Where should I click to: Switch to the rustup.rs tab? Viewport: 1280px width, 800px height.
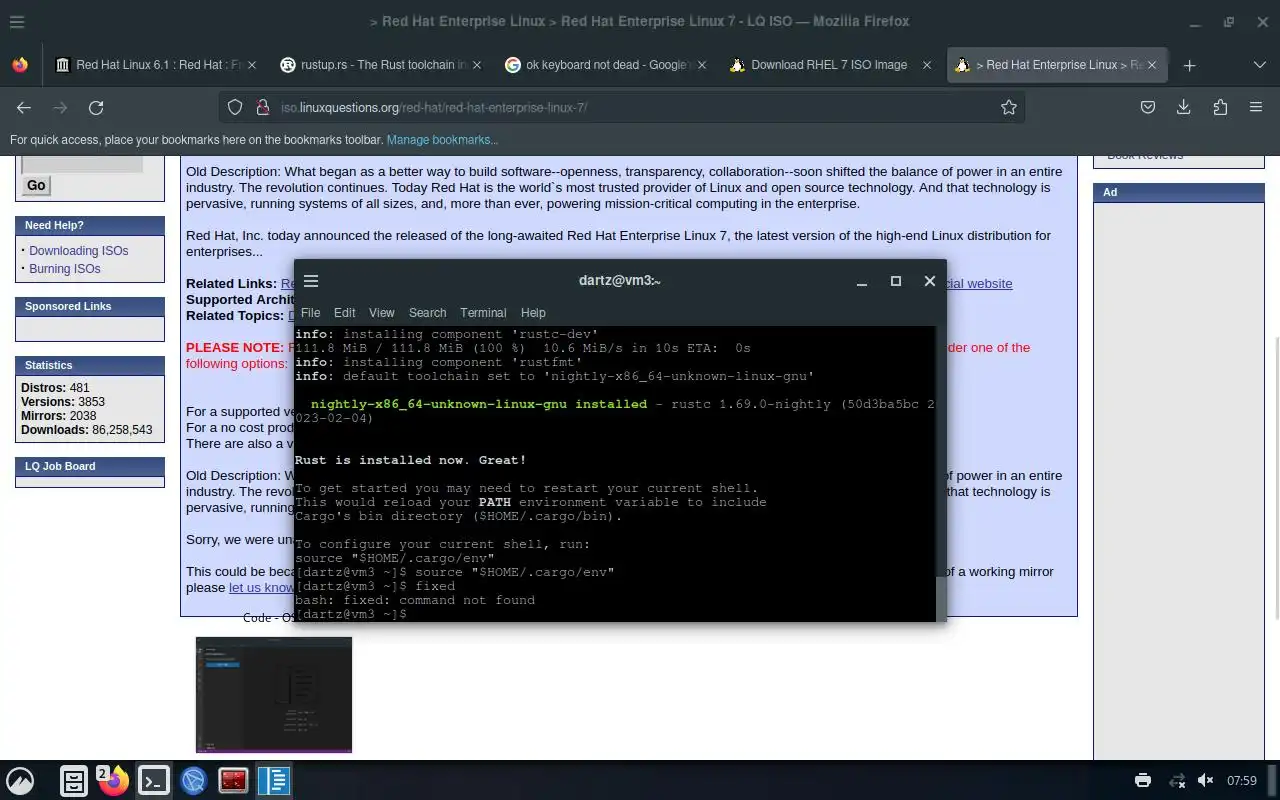[381, 65]
